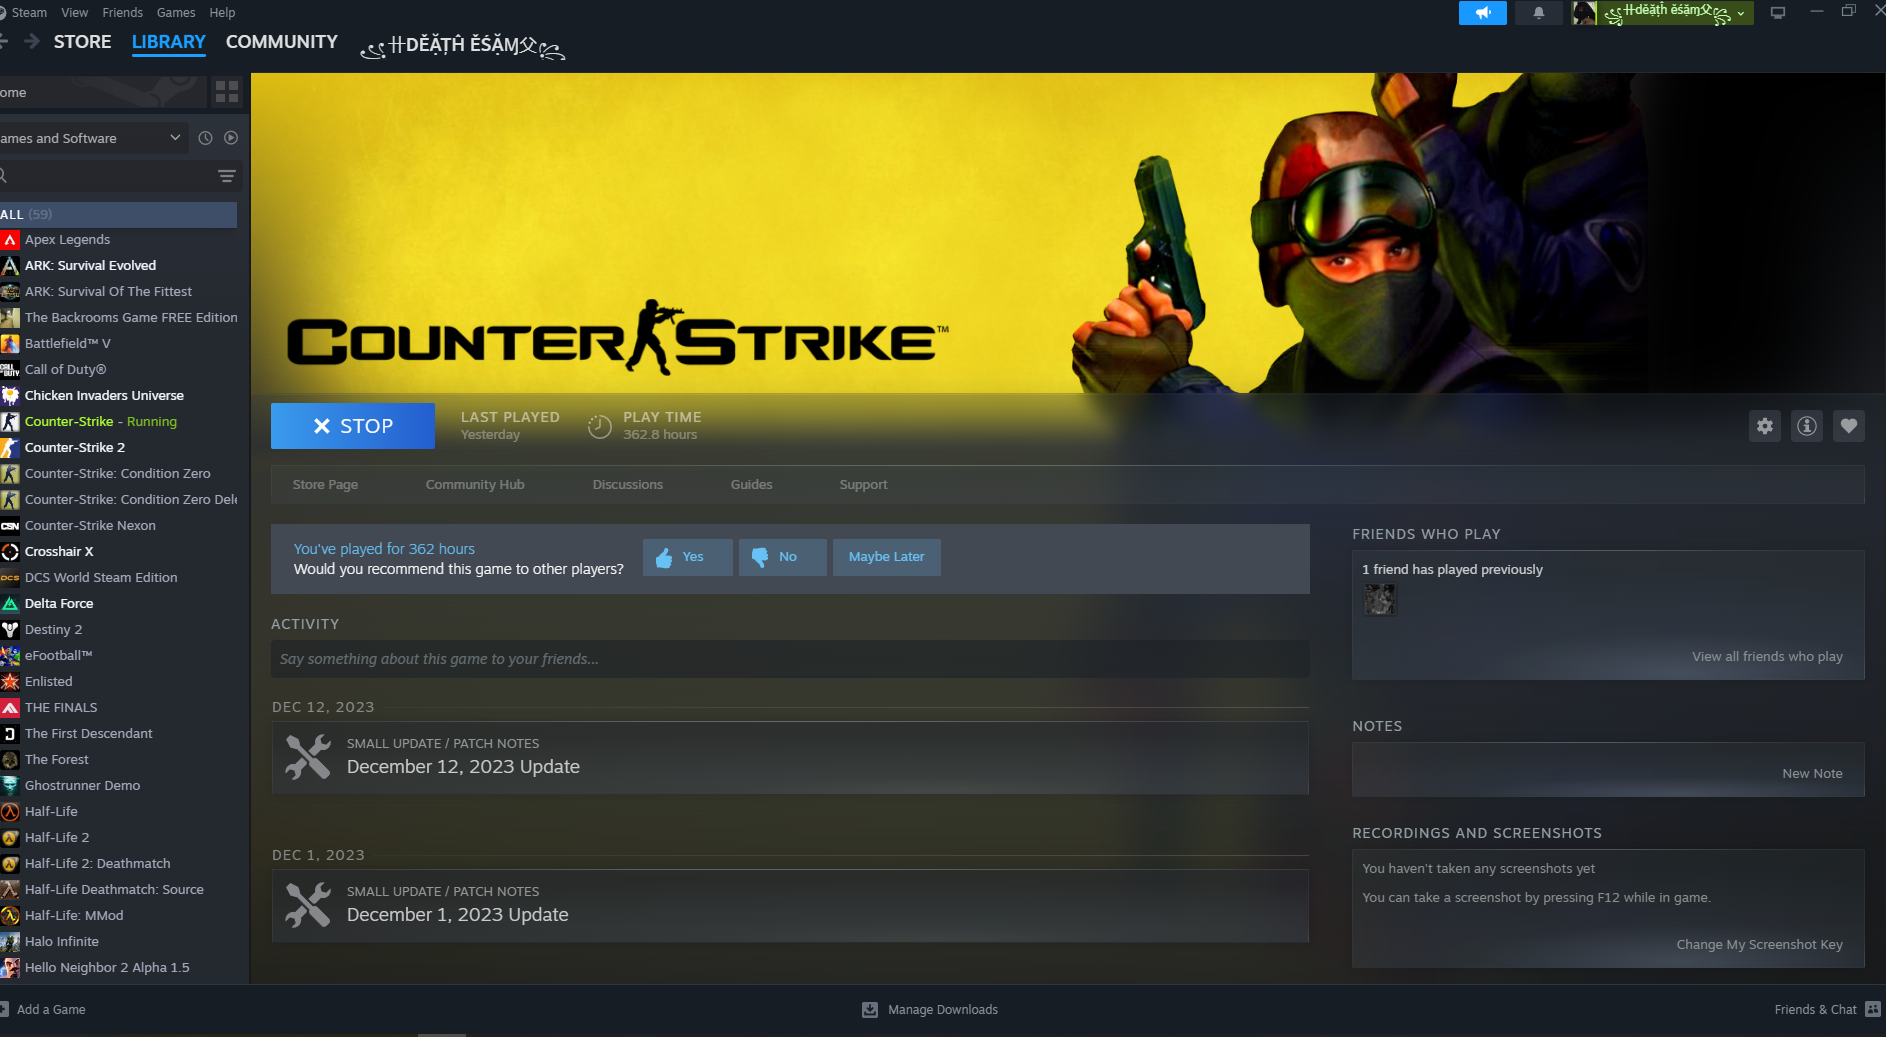Click the activity post input field
This screenshot has width=1886, height=1037.
789,659
